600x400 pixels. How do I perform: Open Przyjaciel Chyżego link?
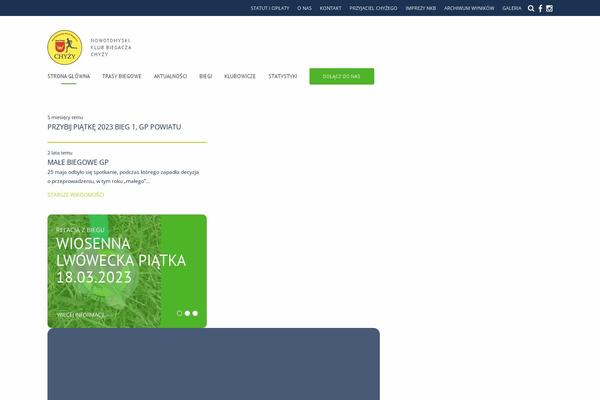pos(373,8)
